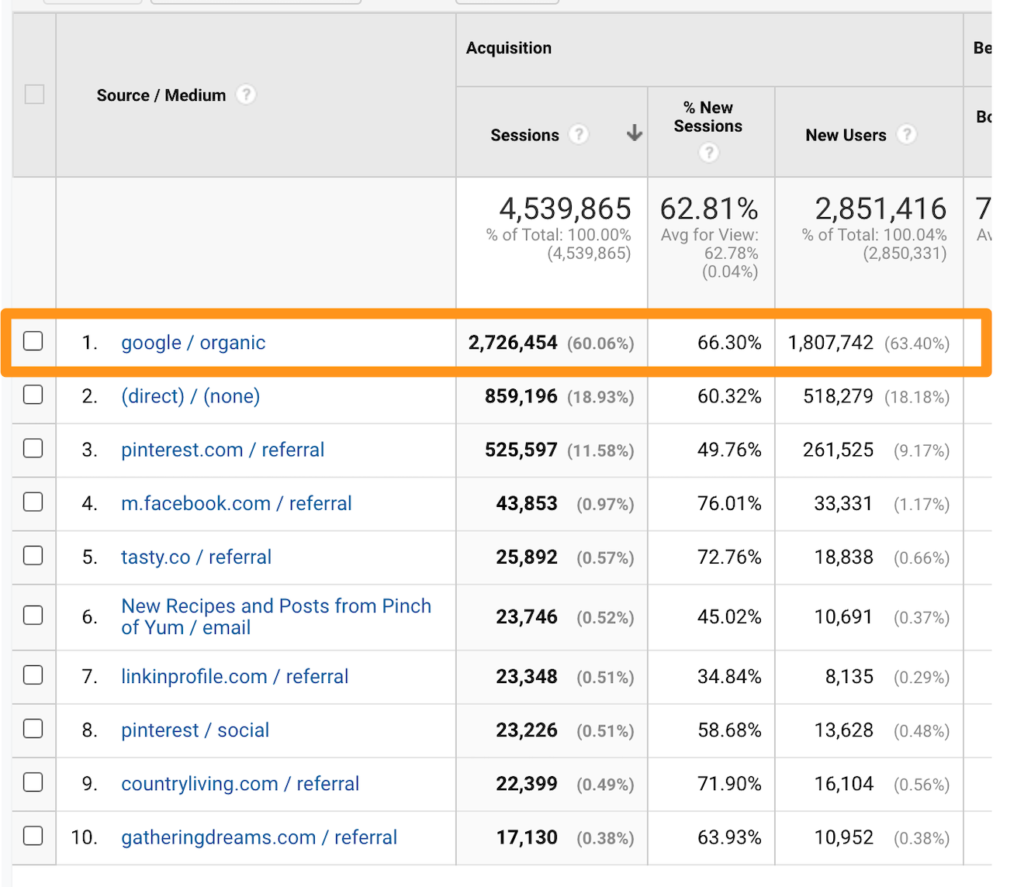Open New Recipes and Posts email link
Viewport: 1024px width, 887px height.
(276, 616)
